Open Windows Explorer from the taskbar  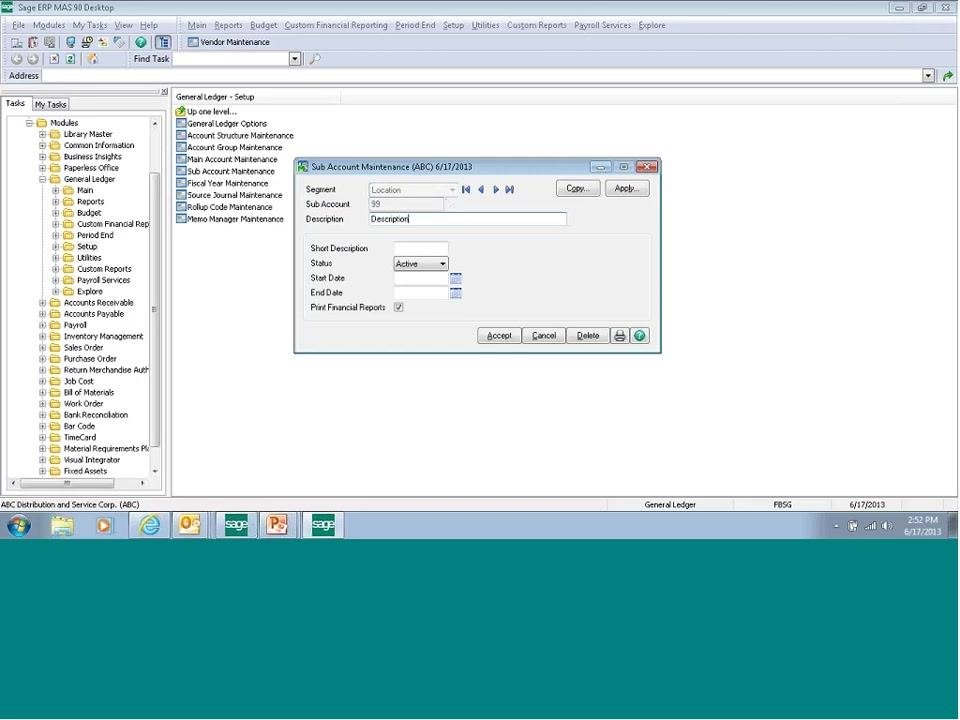pos(62,525)
